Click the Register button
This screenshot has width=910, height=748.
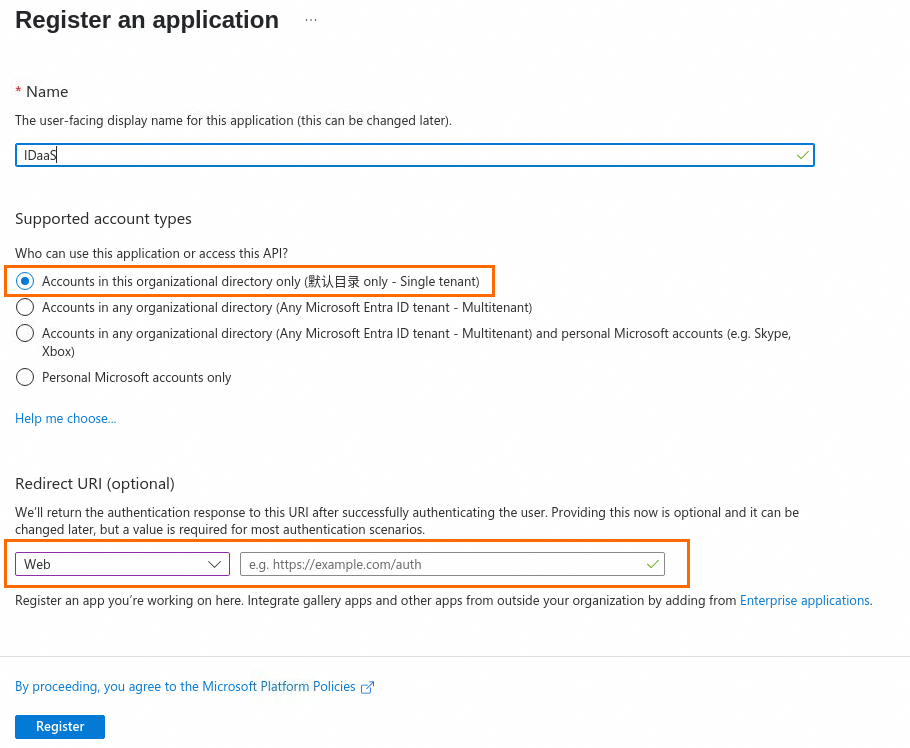[x=60, y=727]
